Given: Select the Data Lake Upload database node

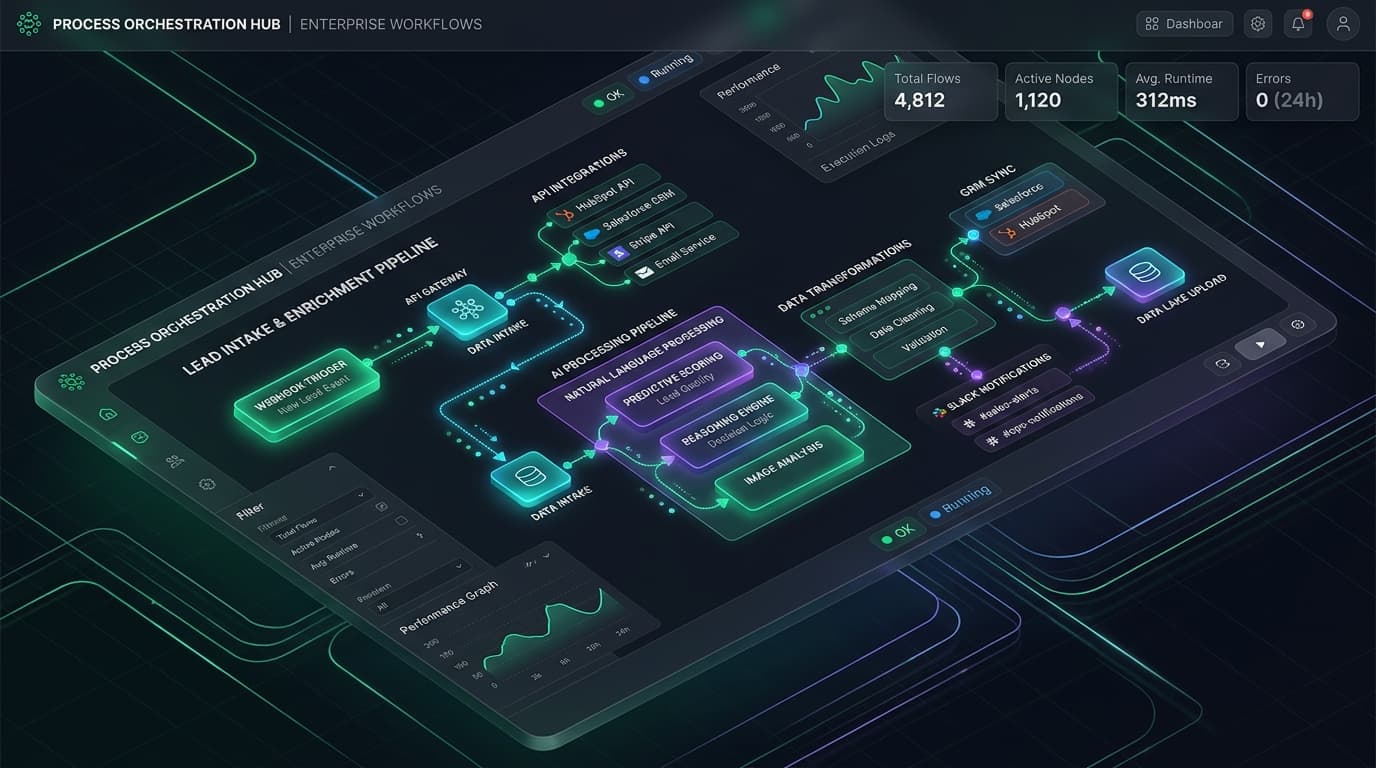Looking at the screenshot, I should click(x=1144, y=272).
